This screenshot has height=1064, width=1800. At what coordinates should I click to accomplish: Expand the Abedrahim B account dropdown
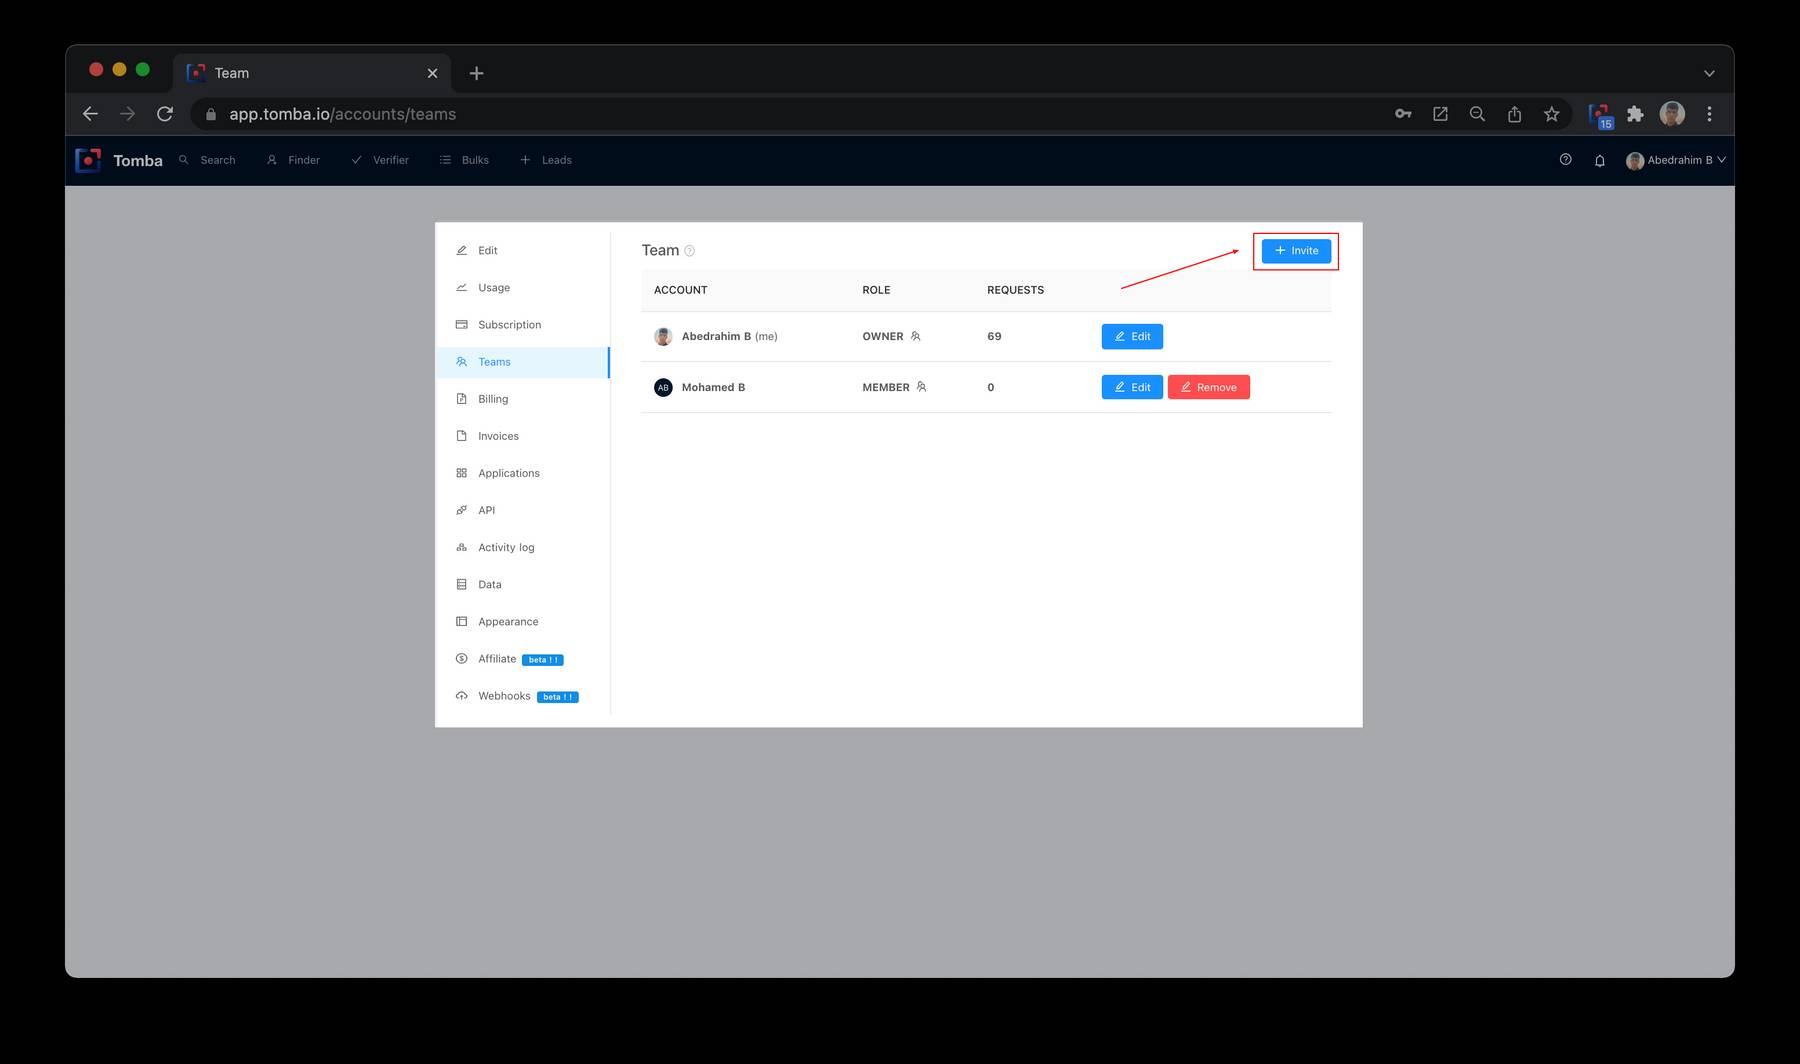click(1676, 160)
